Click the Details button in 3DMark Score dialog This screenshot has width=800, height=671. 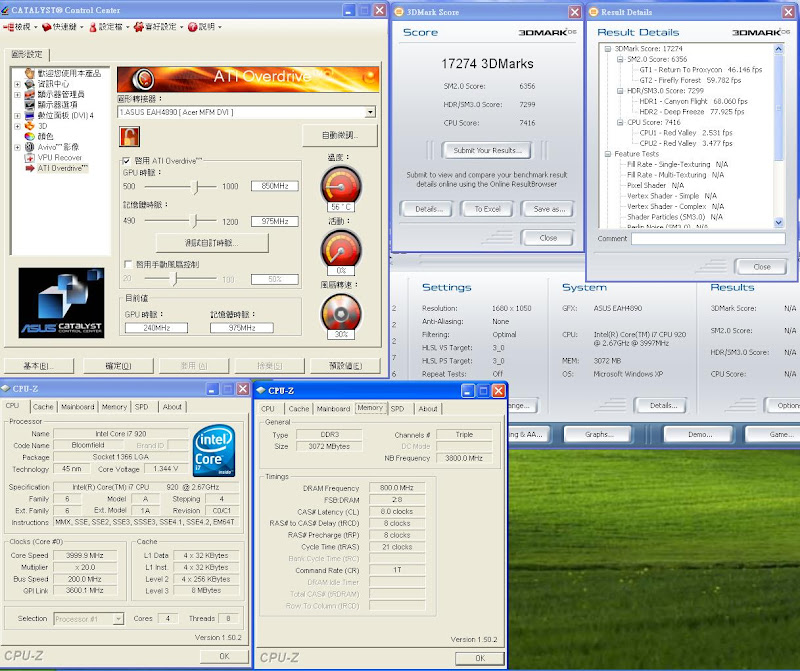[427, 209]
